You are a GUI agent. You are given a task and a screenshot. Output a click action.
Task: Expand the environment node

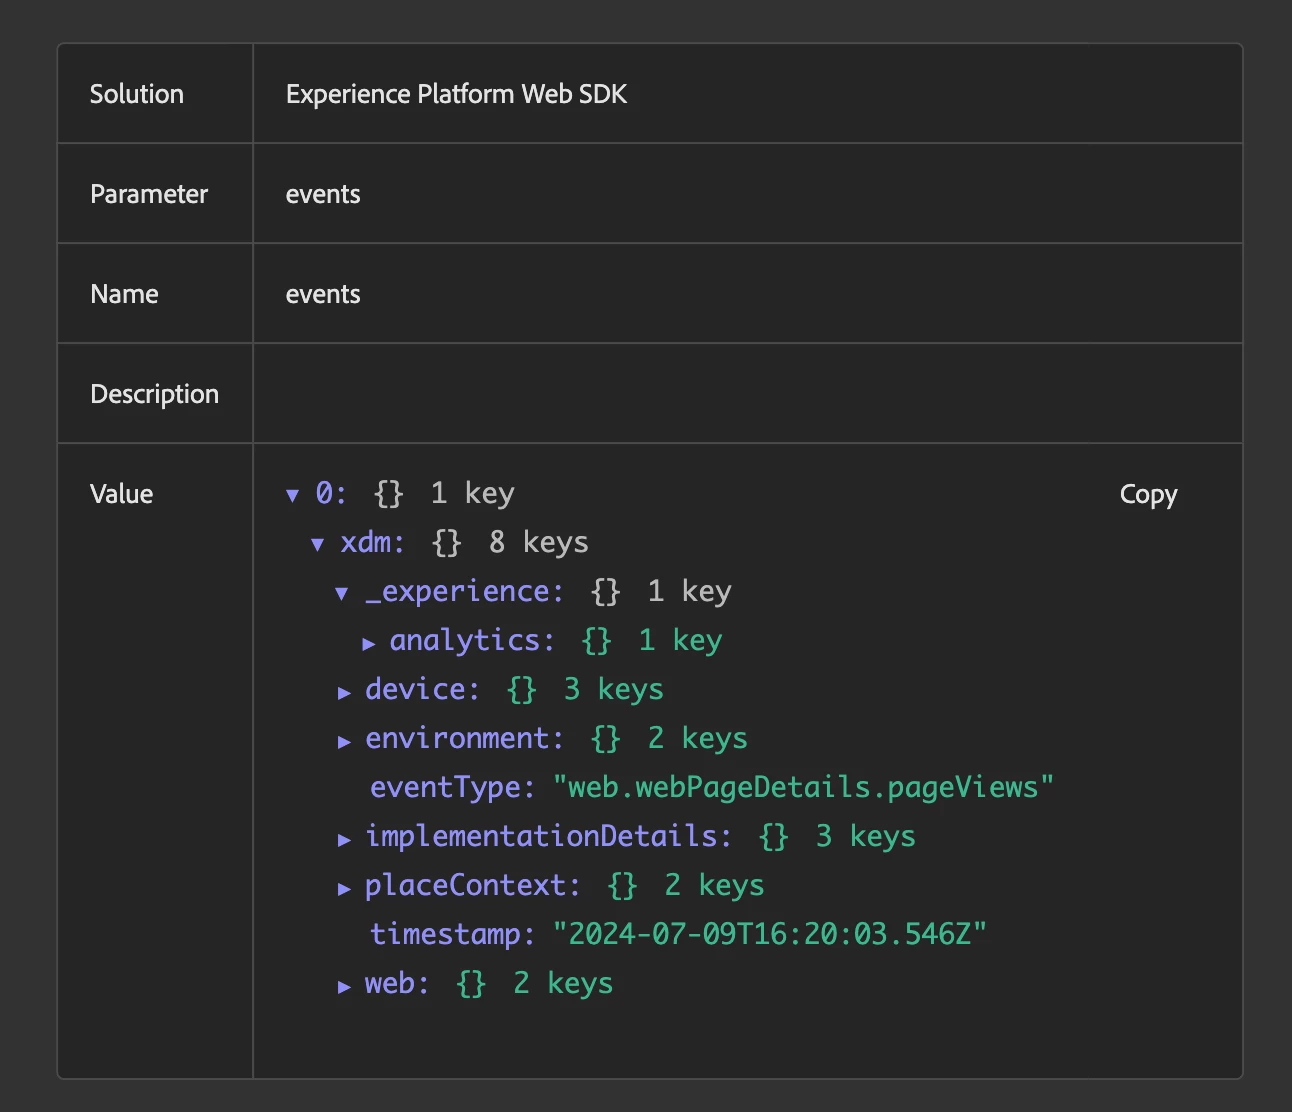tap(344, 741)
